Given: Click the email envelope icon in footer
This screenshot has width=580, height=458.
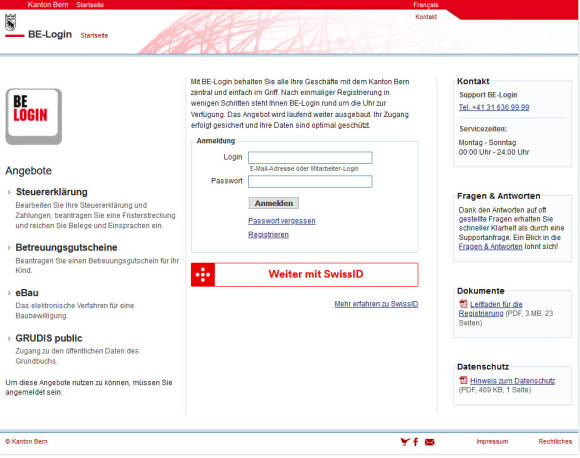Looking at the screenshot, I should (429, 442).
